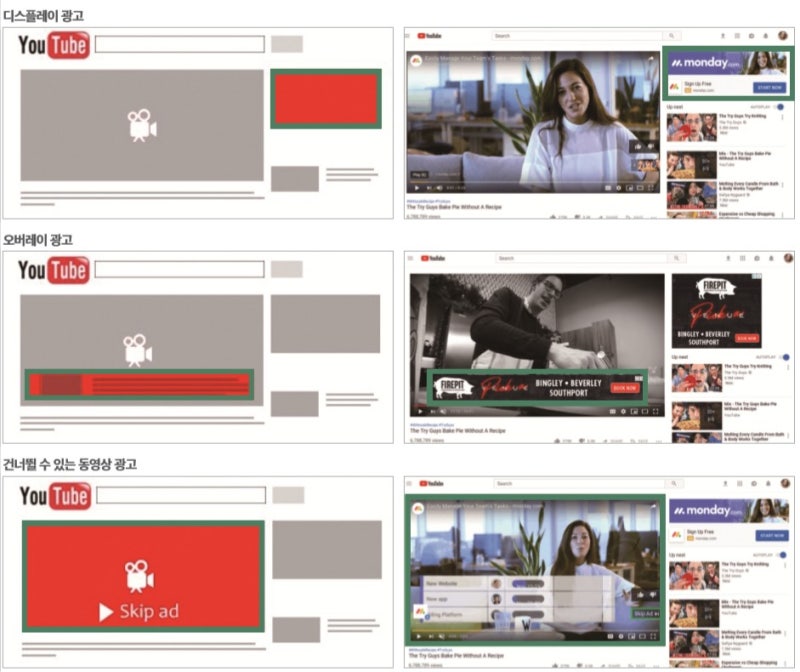Open Melting Every Candle options, display screenshot

(783, 185)
